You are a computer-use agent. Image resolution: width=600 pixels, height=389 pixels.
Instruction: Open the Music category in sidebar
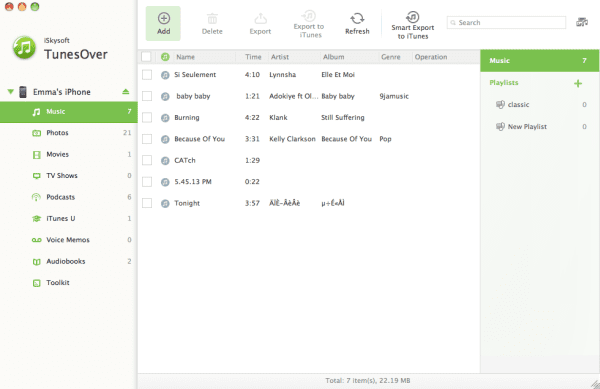click(x=68, y=112)
